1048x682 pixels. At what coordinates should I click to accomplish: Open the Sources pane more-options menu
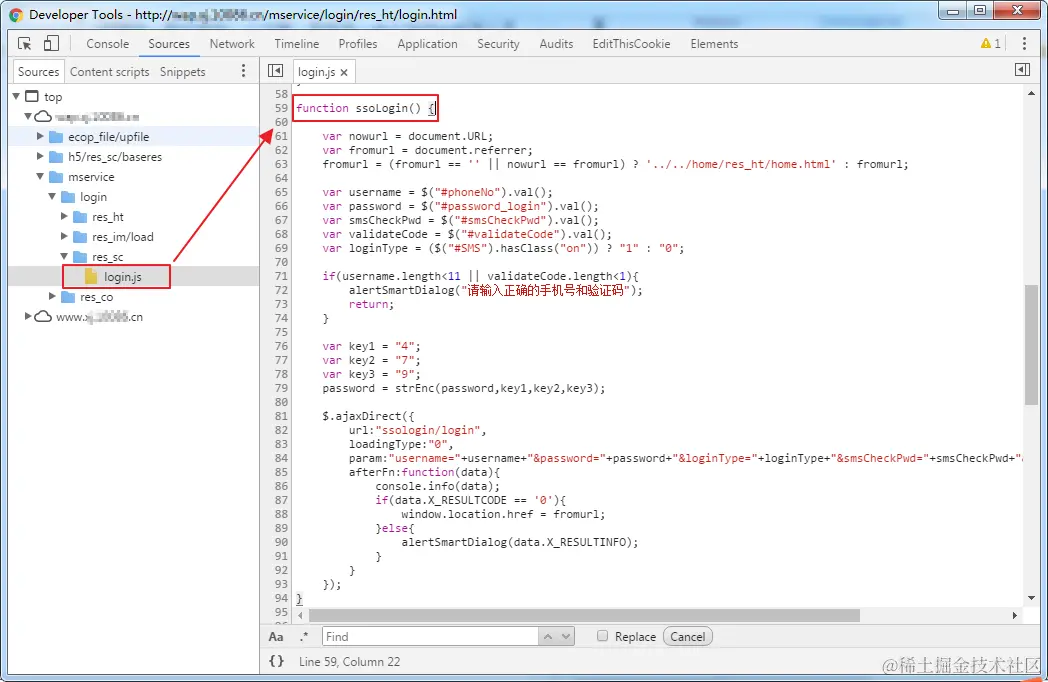243,71
